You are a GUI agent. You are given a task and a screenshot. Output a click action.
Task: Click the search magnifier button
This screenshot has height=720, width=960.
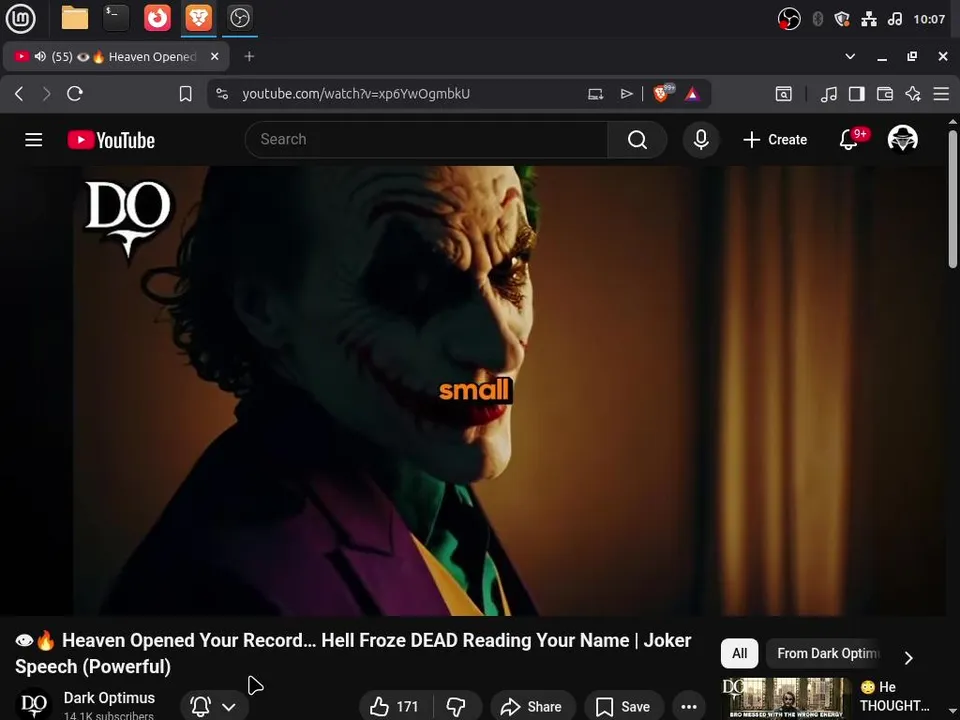[637, 140]
